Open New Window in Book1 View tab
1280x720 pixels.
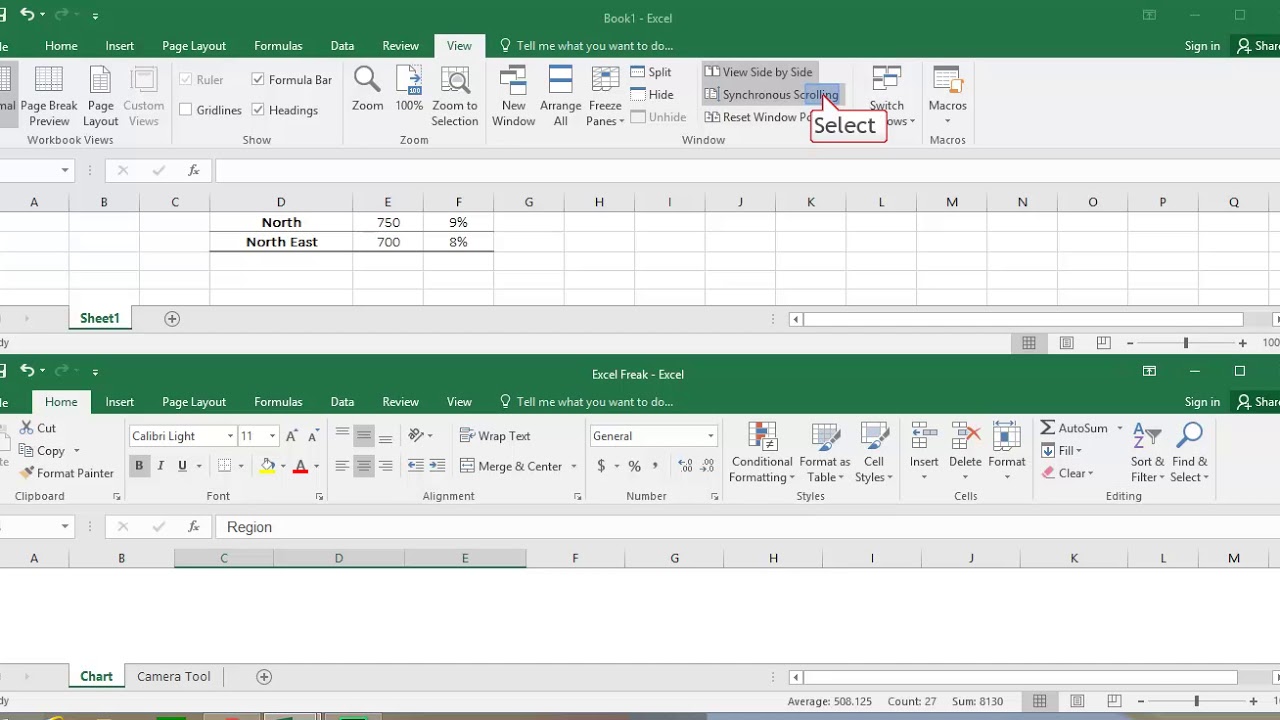coord(513,96)
